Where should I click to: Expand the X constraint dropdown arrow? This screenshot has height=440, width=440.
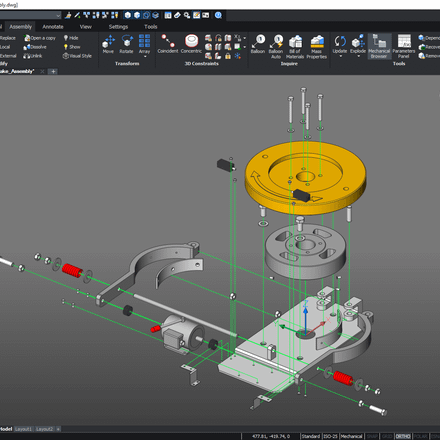click(x=245, y=38)
